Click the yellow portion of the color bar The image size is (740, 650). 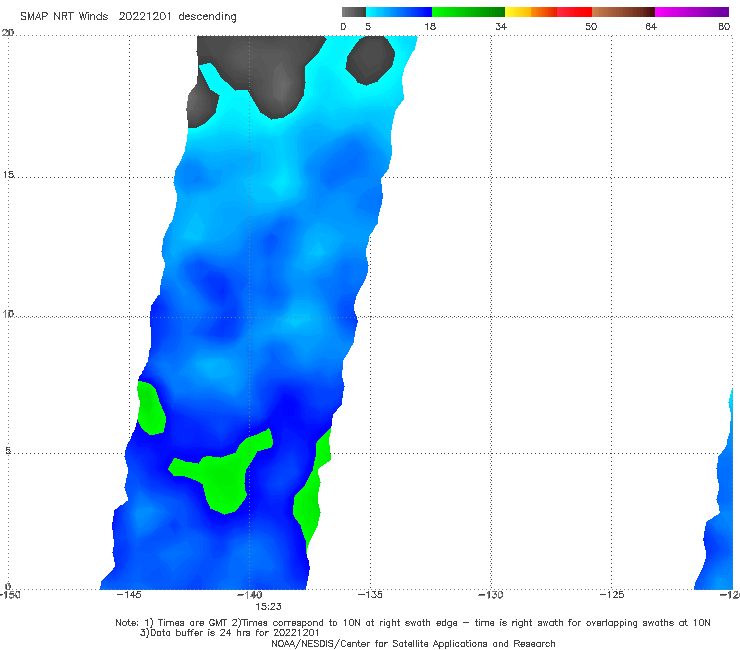518,12
